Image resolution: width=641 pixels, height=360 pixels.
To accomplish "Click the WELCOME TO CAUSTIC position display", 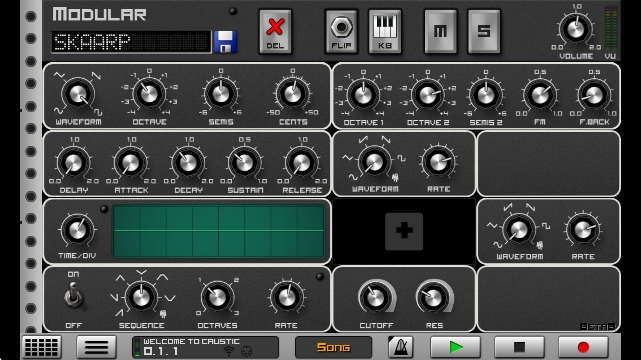I will 205,347.
